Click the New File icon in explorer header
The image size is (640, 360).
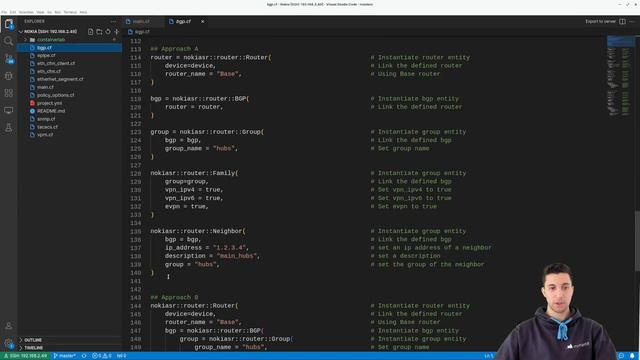[91, 31]
